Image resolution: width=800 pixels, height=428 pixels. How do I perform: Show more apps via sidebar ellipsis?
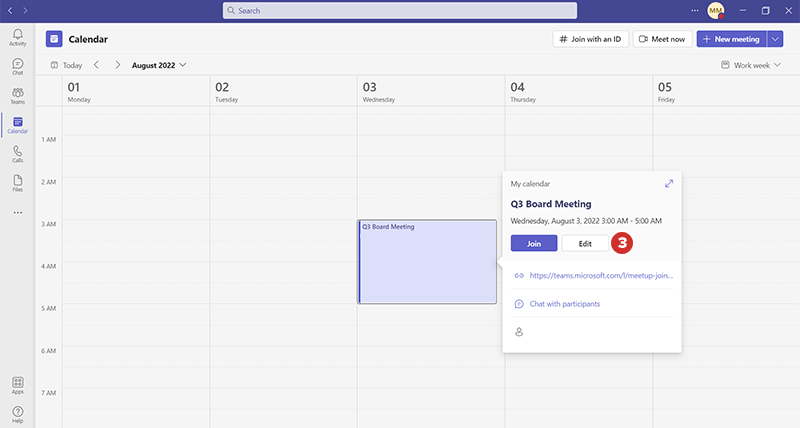click(18, 212)
